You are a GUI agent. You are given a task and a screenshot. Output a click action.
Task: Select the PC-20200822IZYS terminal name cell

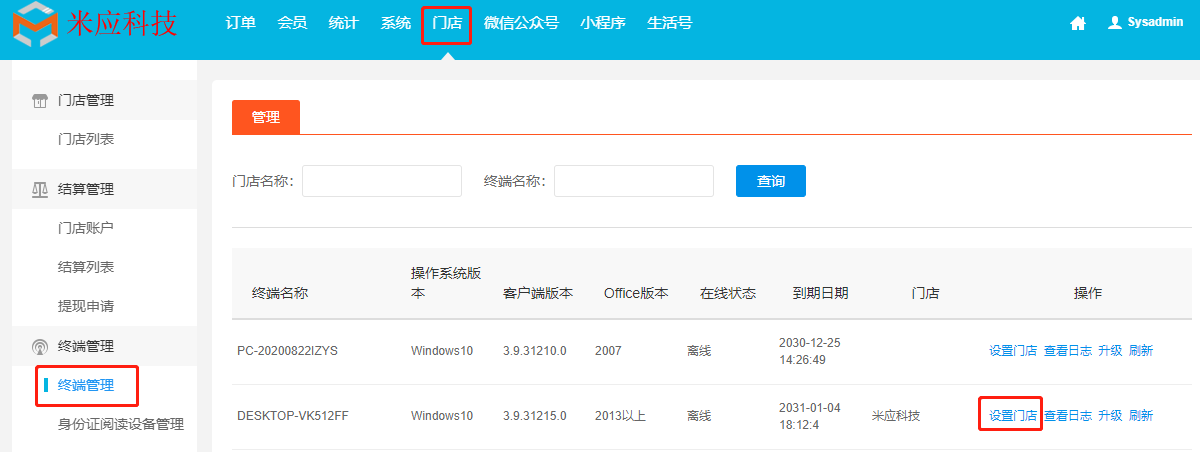pos(287,351)
